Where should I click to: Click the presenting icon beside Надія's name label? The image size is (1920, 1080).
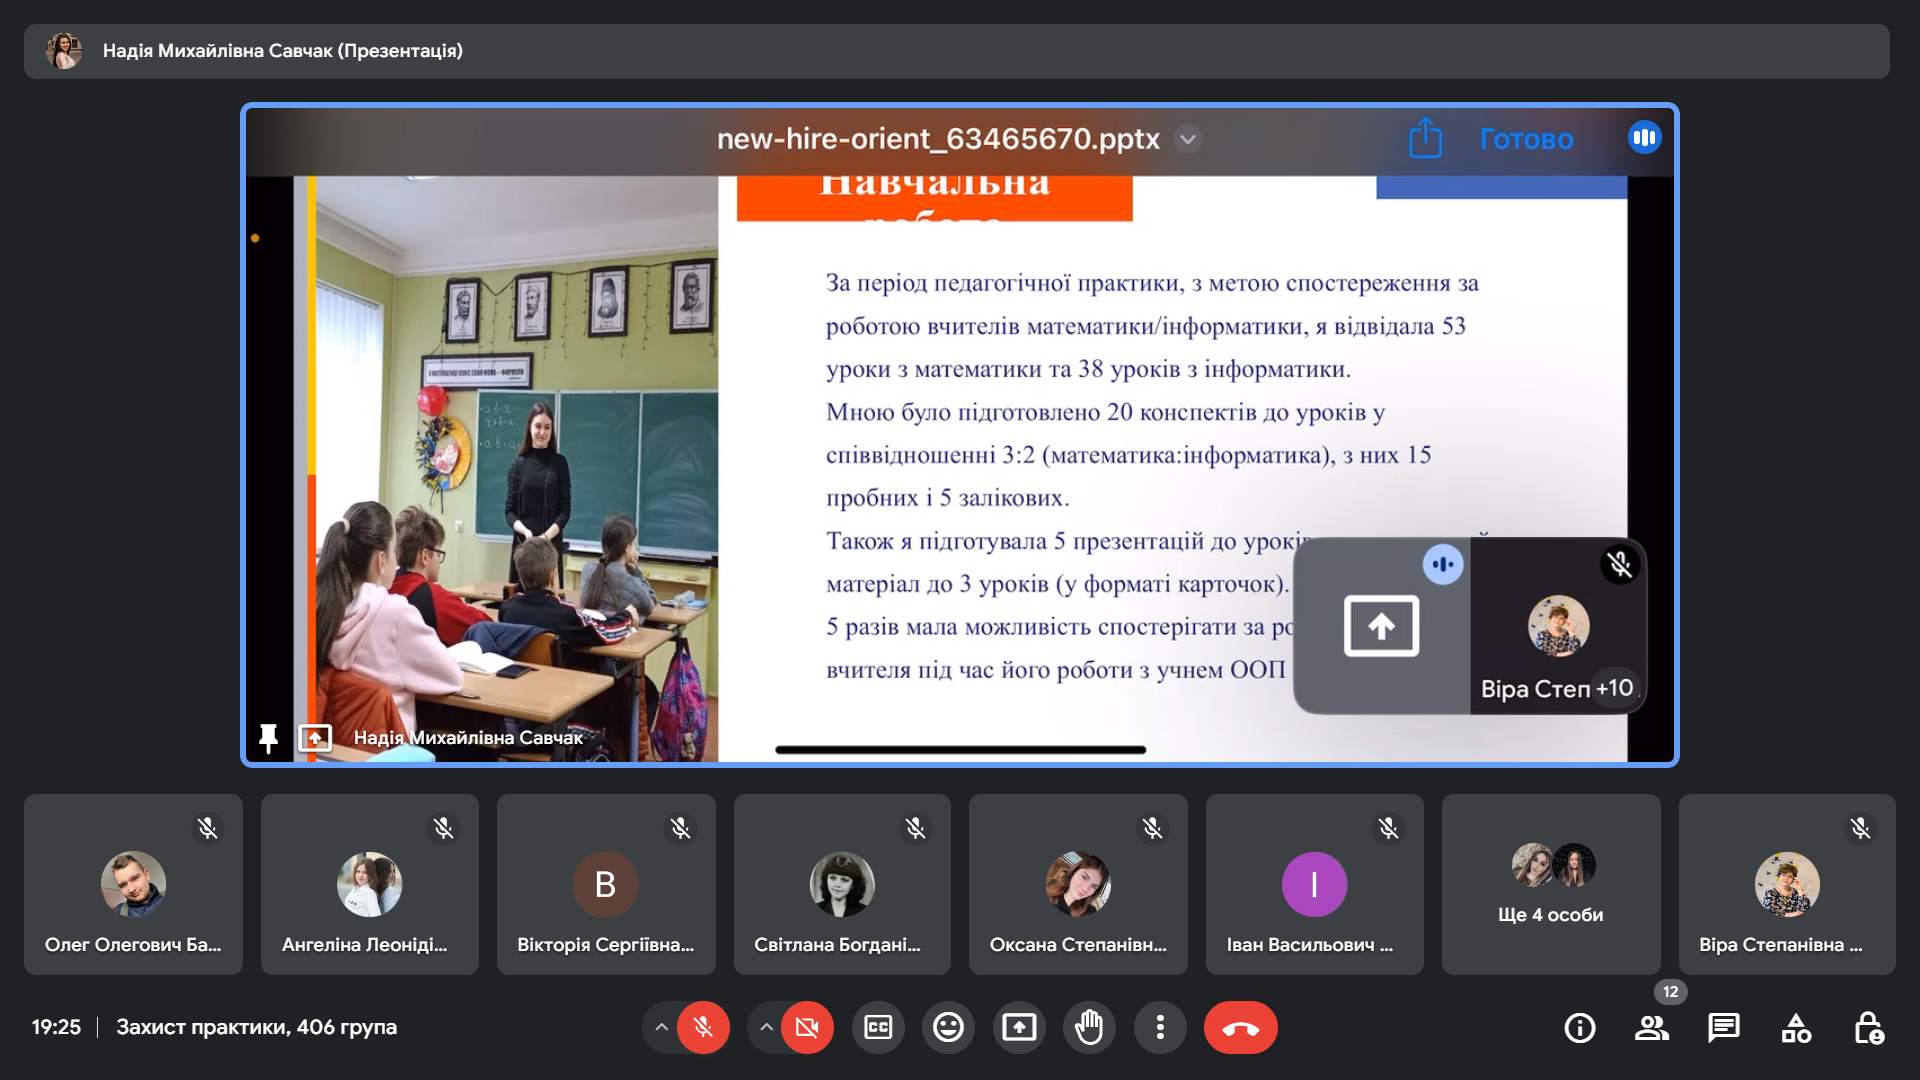pyautogui.click(x=315, y=738)
